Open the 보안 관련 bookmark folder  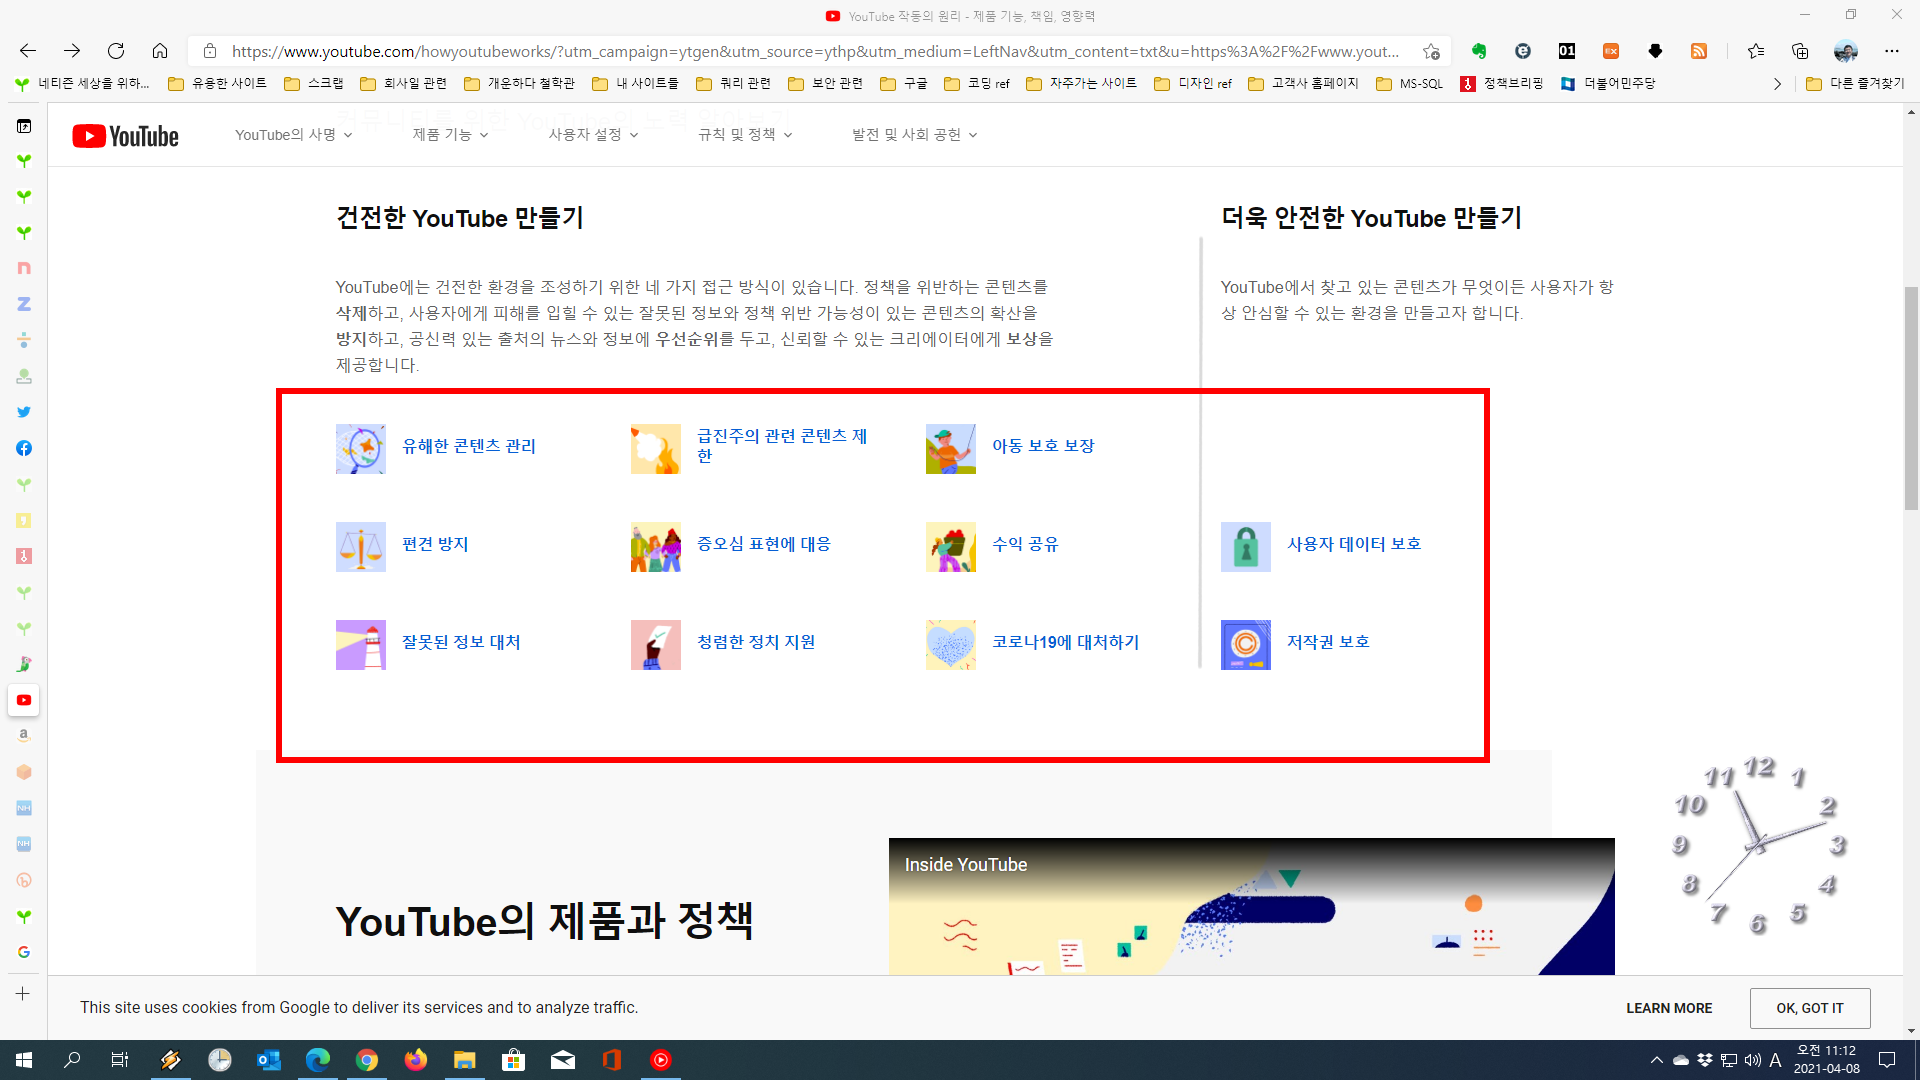click(826, 84)
